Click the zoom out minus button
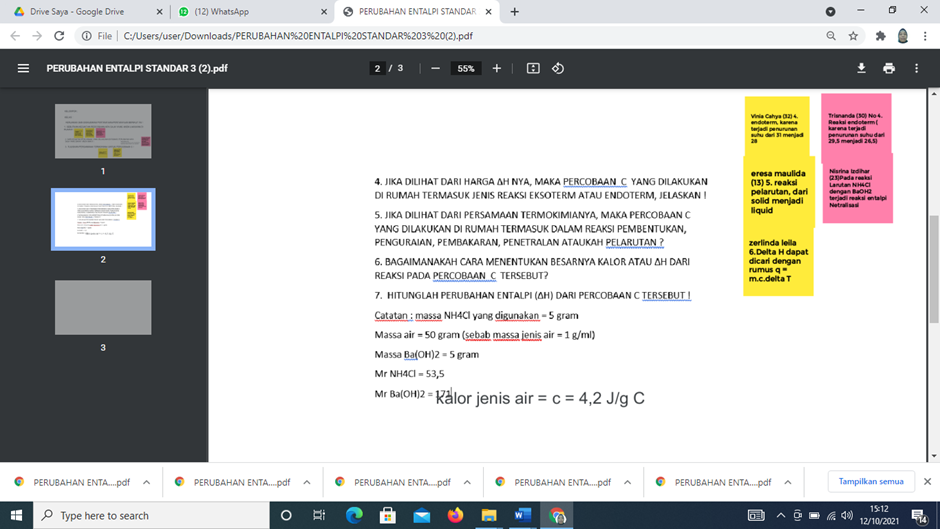 tap(435, 69)
